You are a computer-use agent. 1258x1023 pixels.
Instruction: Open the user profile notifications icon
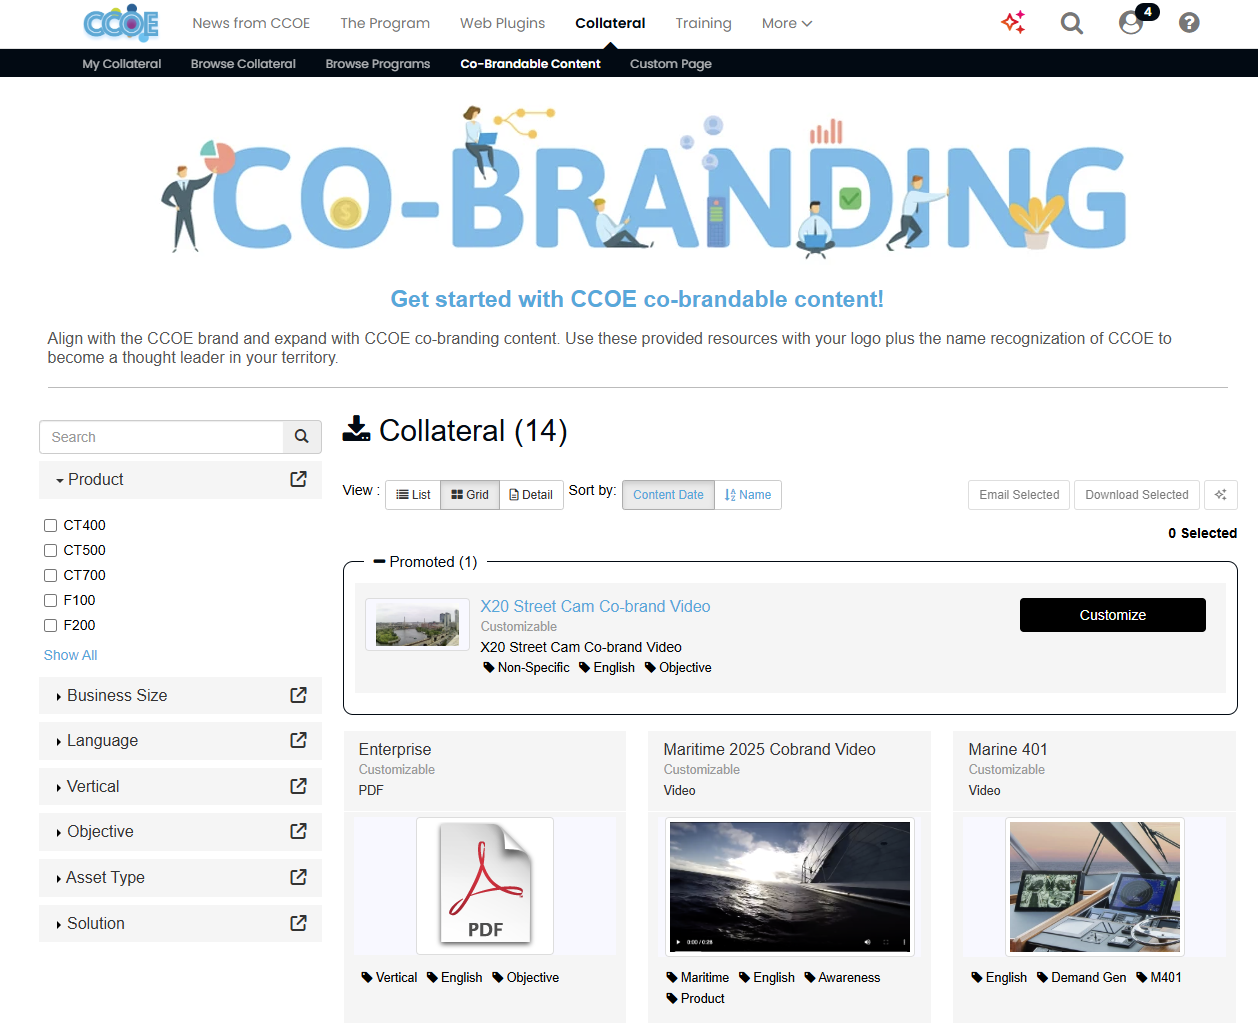coord(1131,22)
